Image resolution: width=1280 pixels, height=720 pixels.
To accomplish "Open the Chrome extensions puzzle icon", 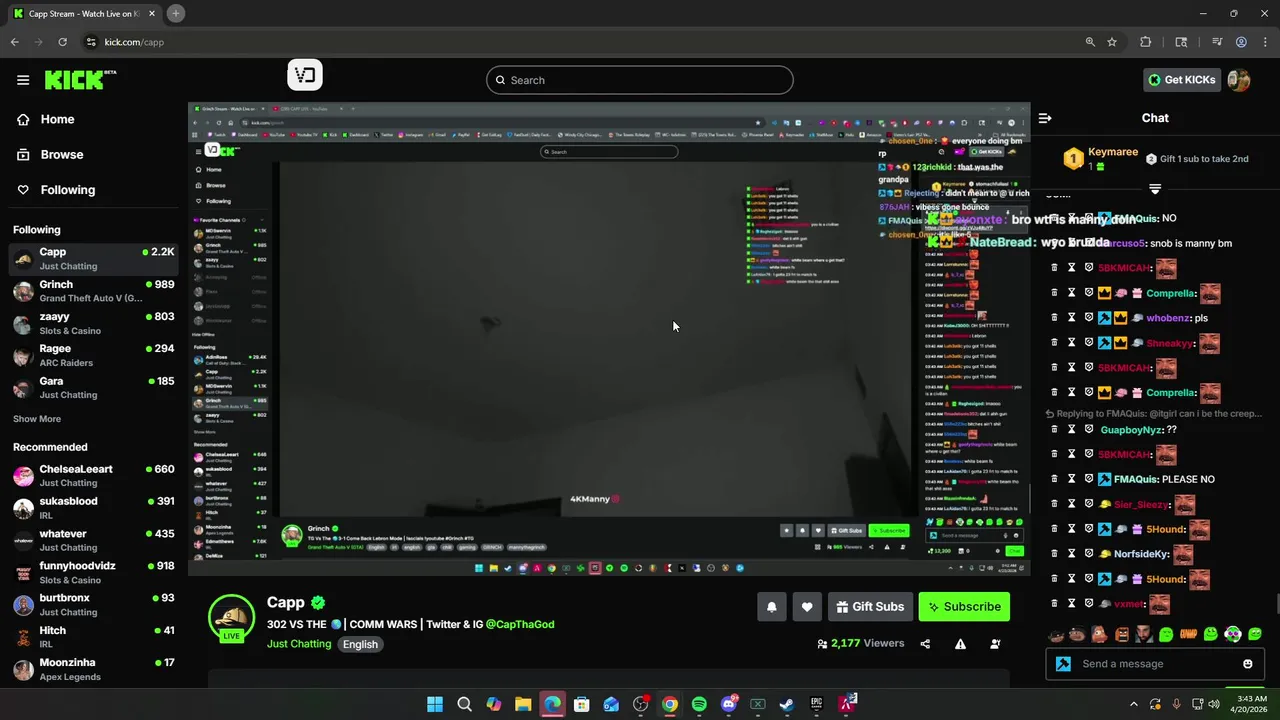I will (x=1146, y=42).
